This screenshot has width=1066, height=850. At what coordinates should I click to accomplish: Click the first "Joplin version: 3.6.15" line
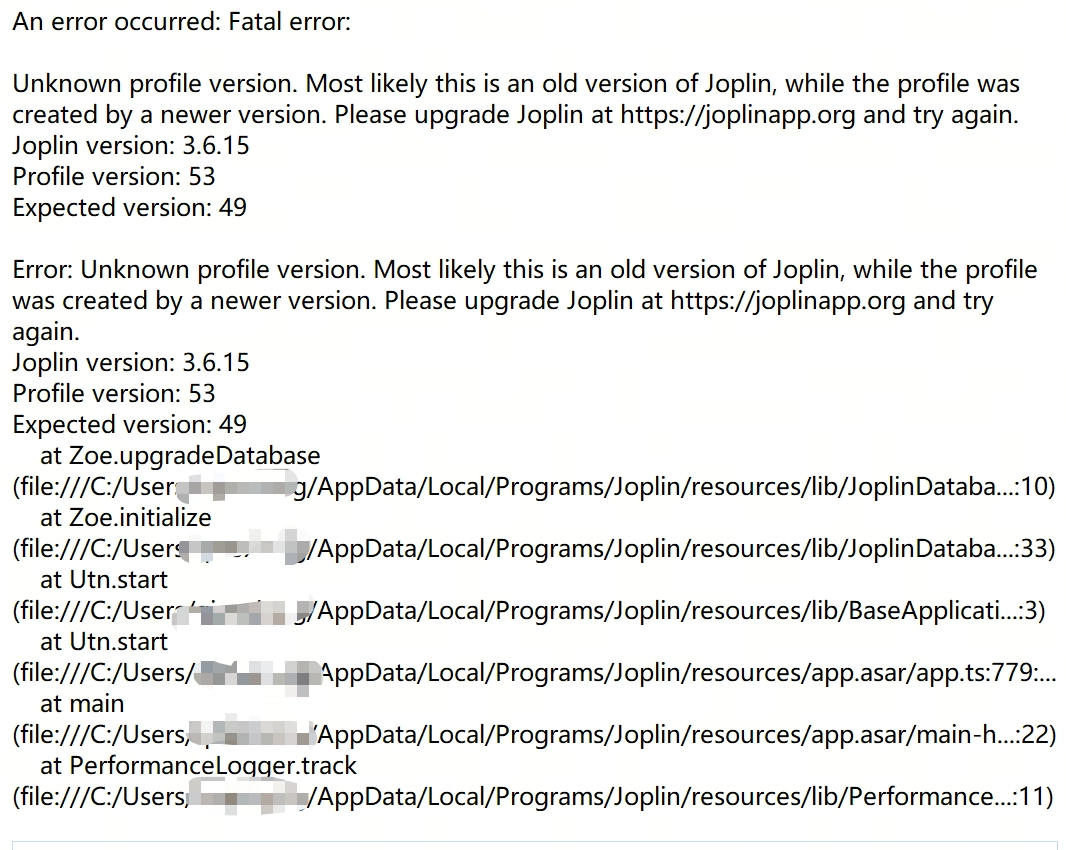tap(131, 146)
